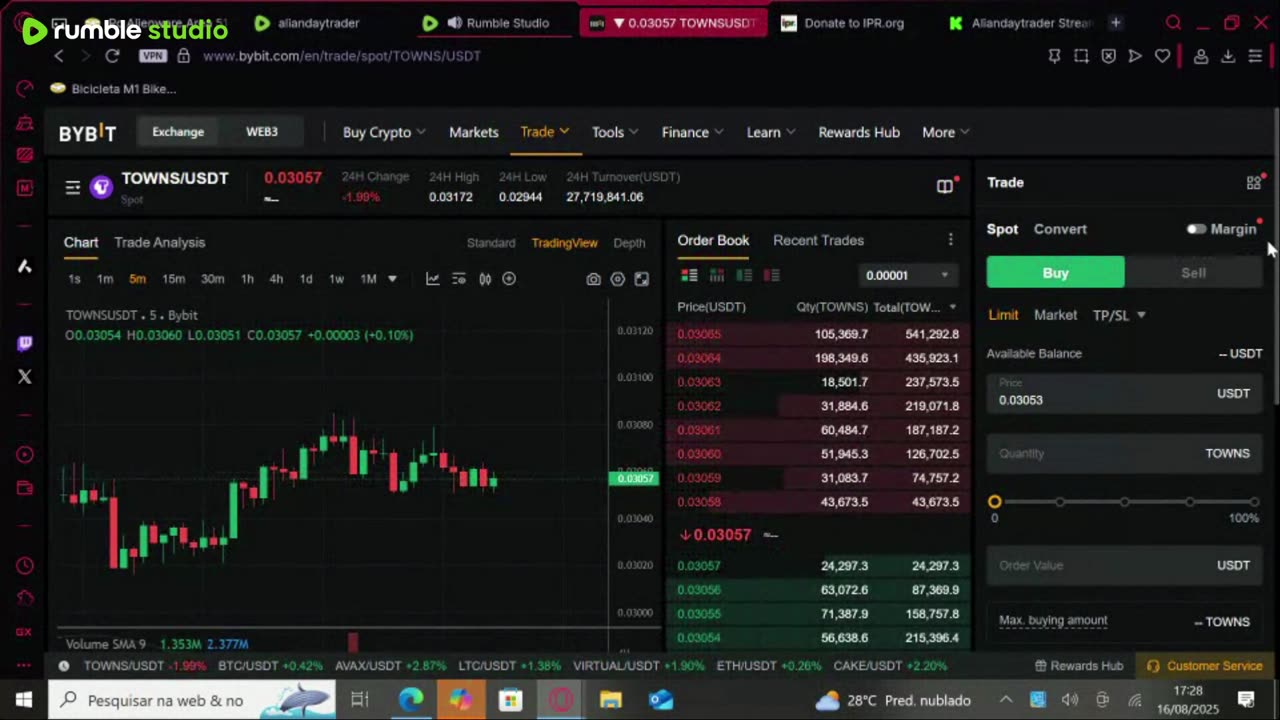Show sell orders only in order book
Viewport: 1280px width, 720px height.
pyautogui.click(x=771, y=275)
